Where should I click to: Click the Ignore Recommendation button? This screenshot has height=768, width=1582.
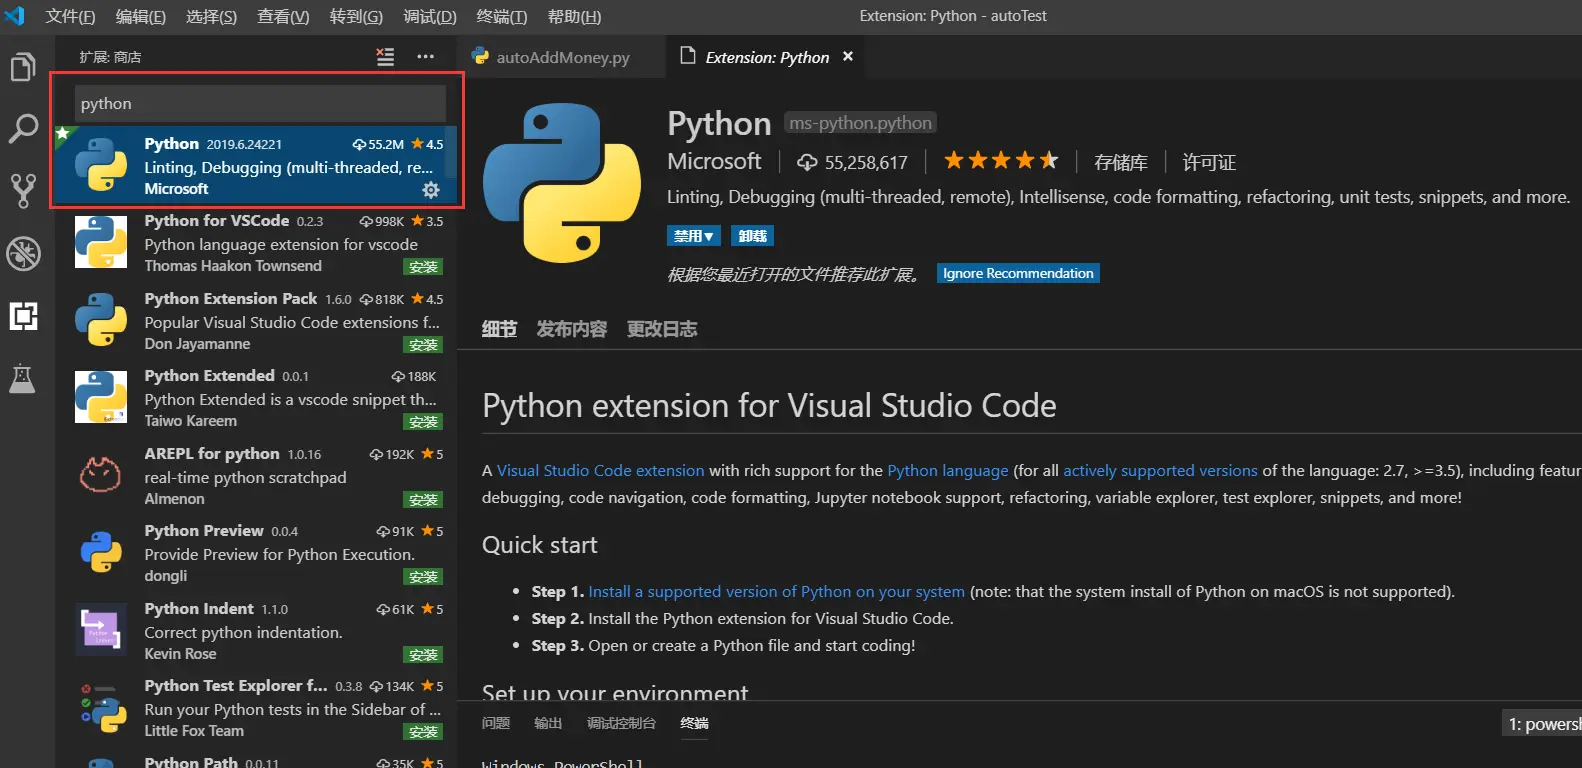[x=1017, y=273]
